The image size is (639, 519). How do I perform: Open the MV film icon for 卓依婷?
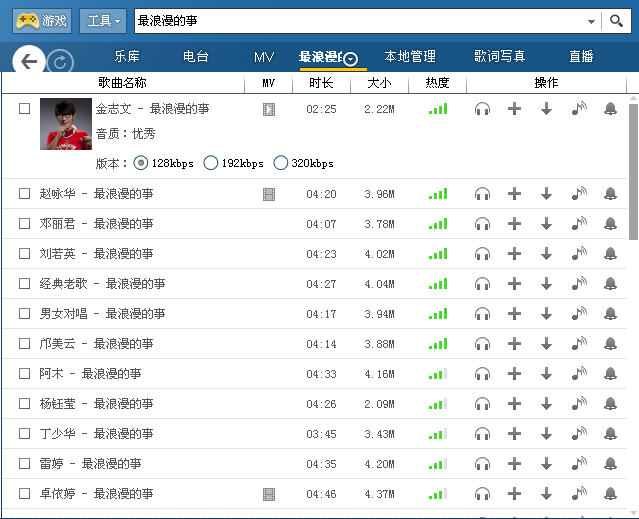(x=268, y=494)
